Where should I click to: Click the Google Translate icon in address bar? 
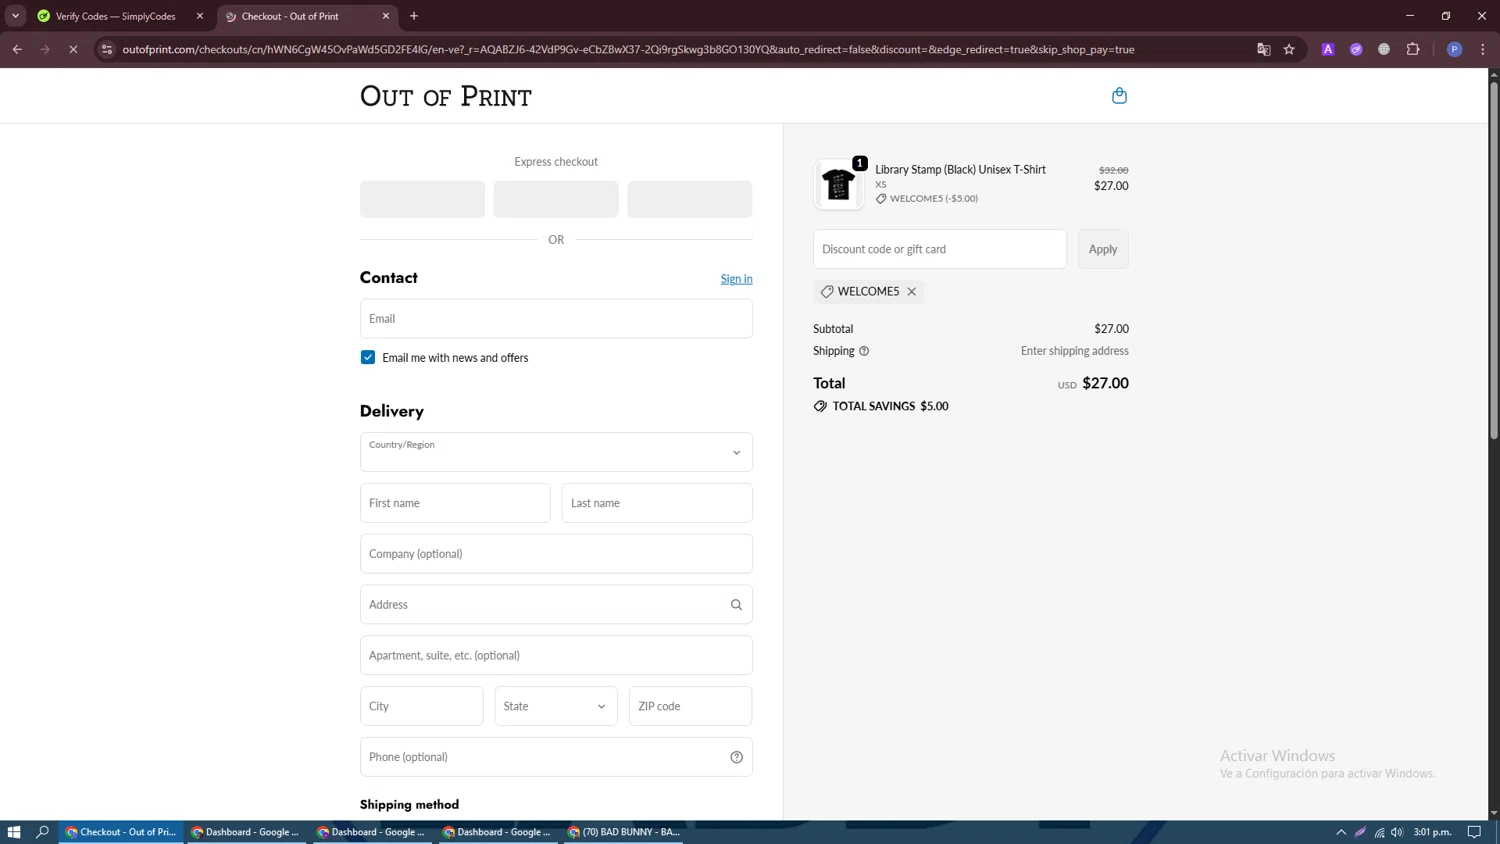tap(1263, 49)
